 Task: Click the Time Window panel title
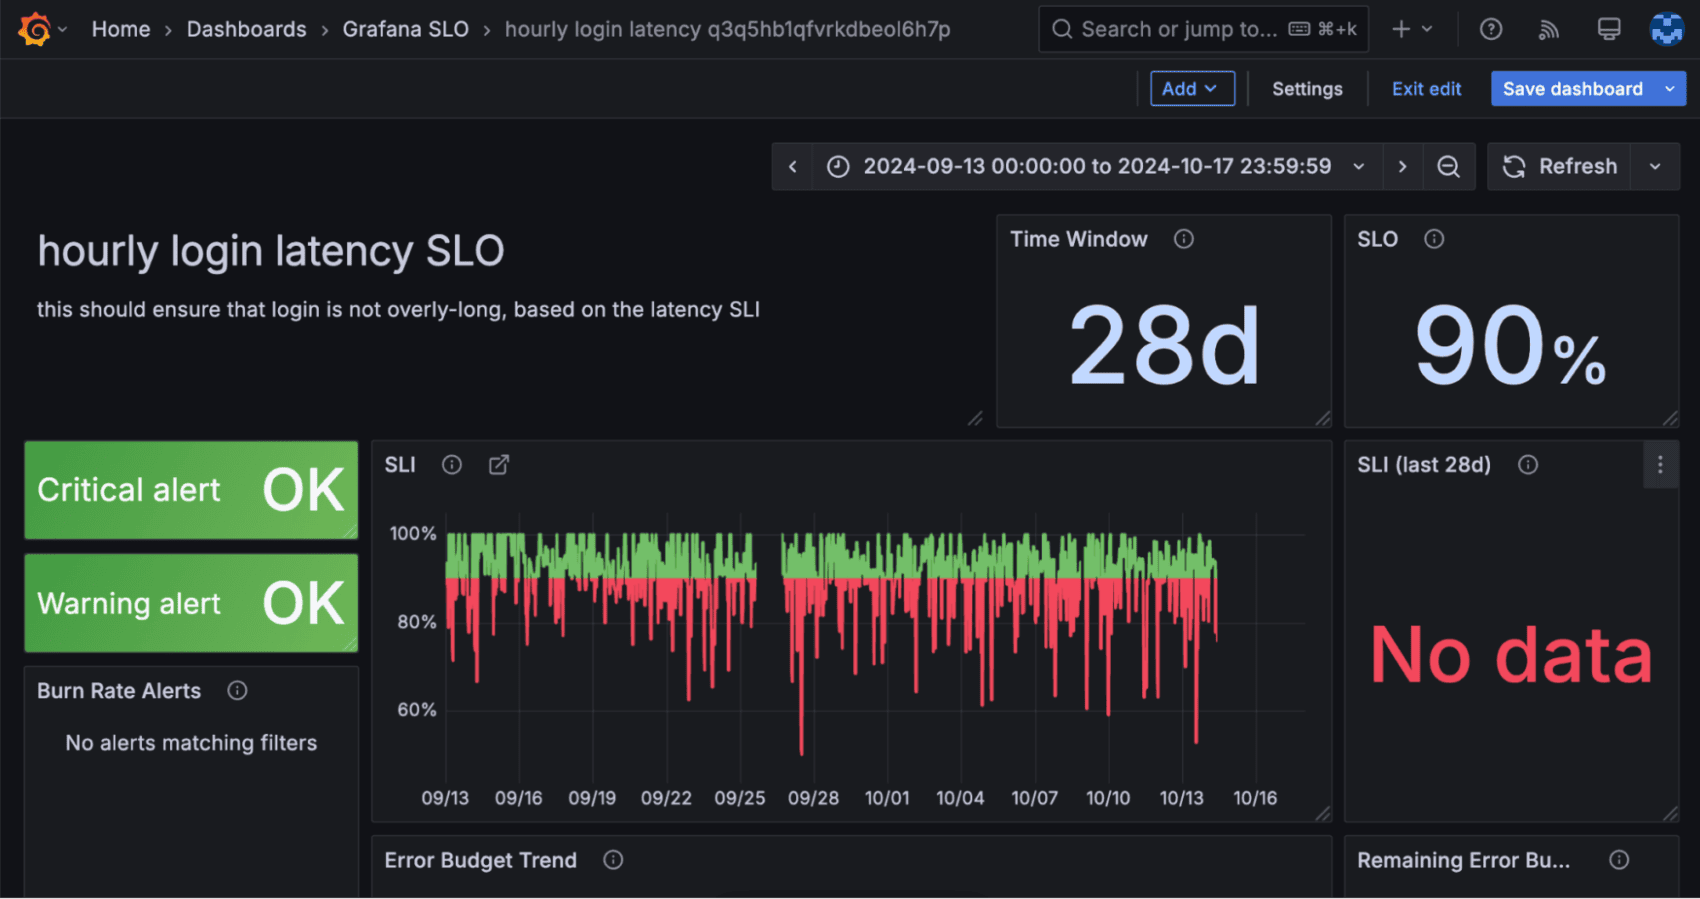click(1078, 239)
